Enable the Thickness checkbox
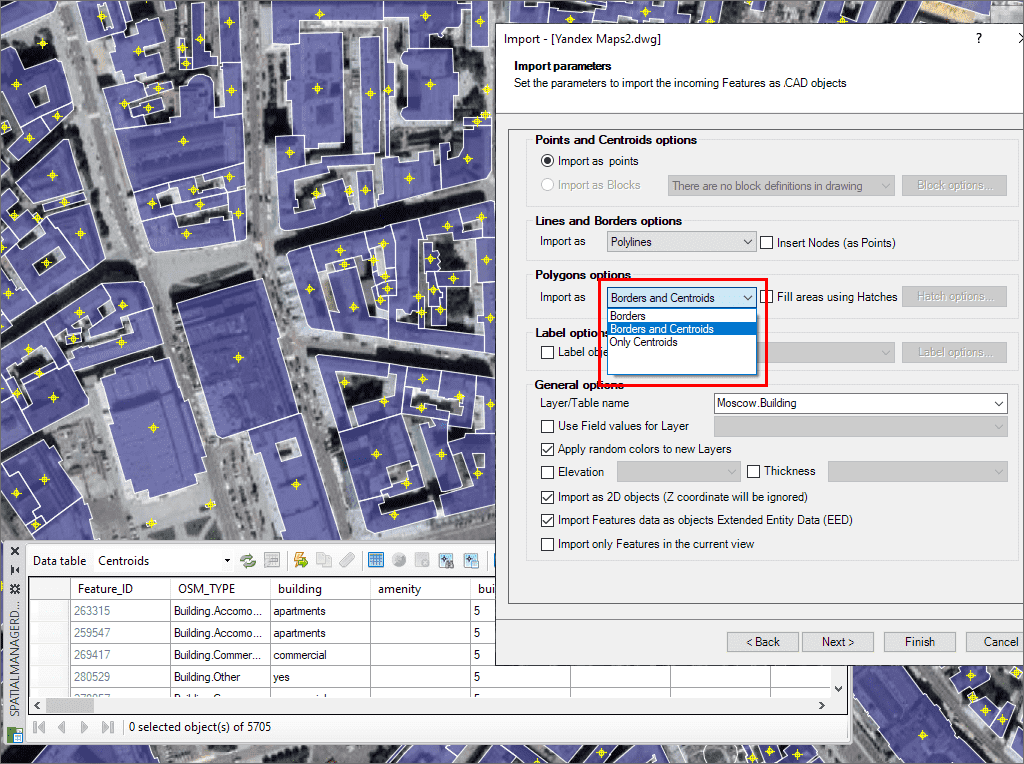This screenshot has width=1024, height=764. point(754,471)
